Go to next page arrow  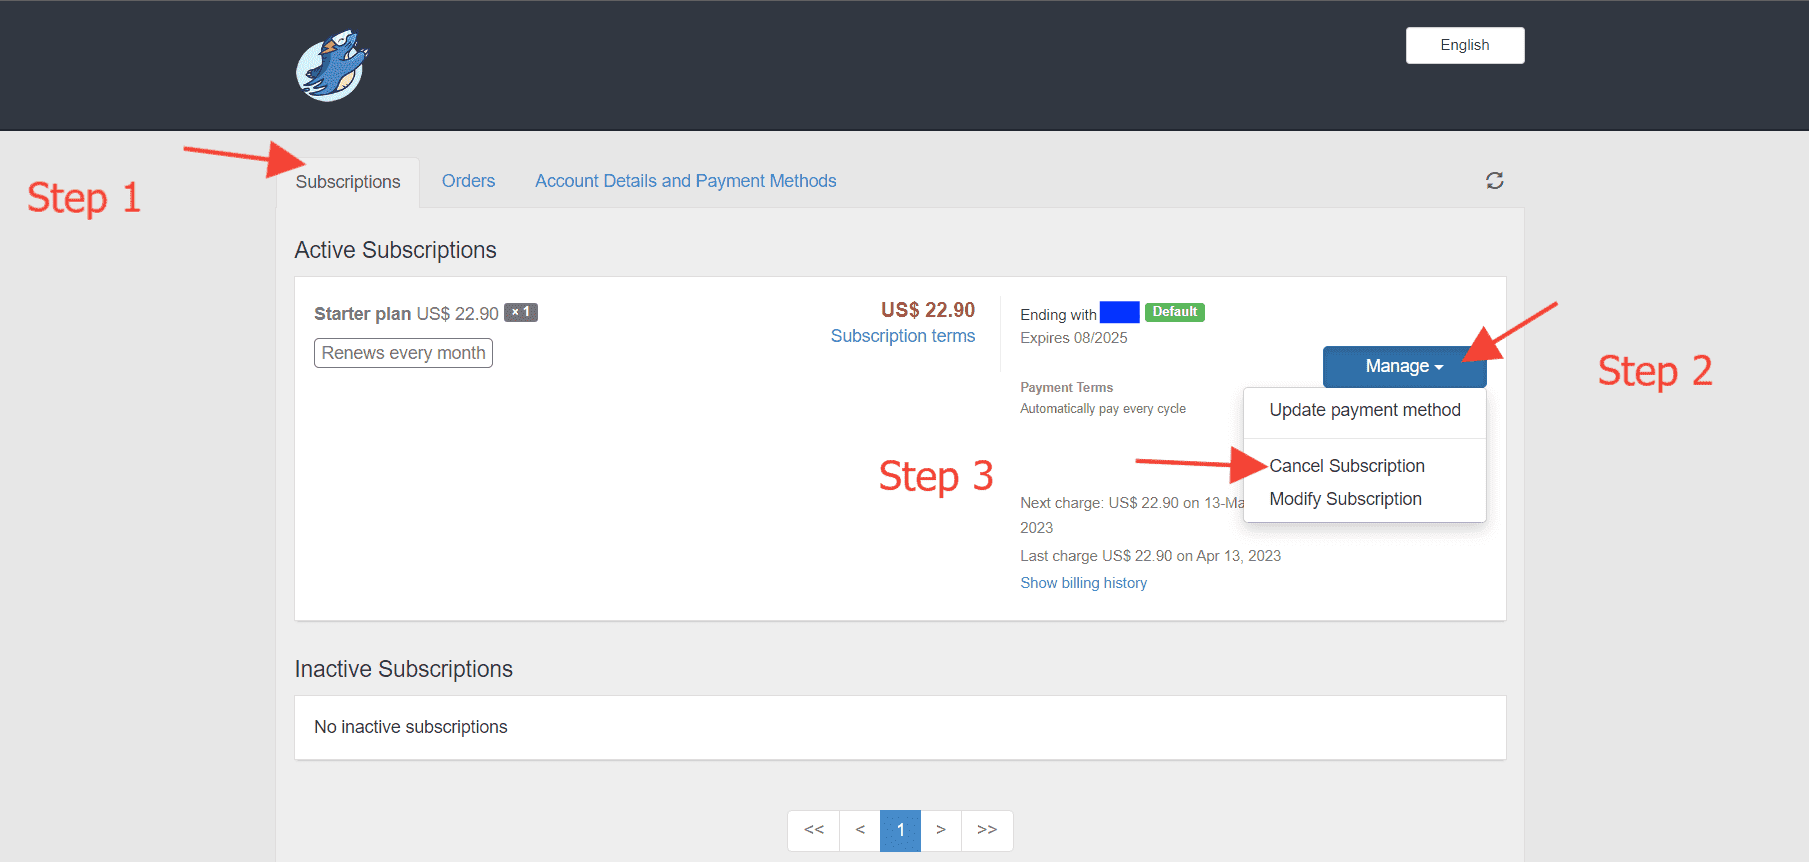click(x=941, y=830)
